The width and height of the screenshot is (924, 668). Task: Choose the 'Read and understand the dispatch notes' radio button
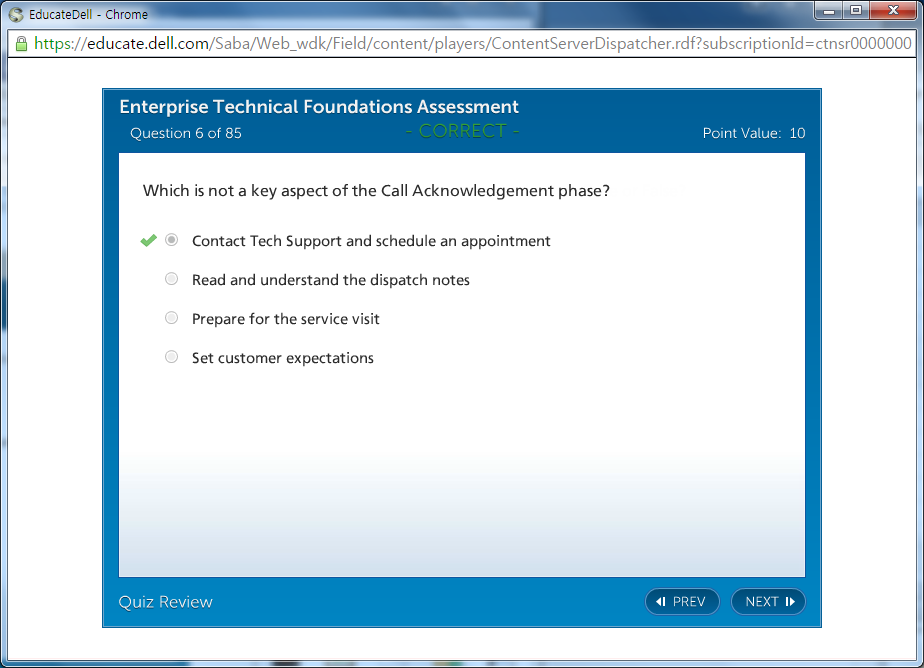172,279
